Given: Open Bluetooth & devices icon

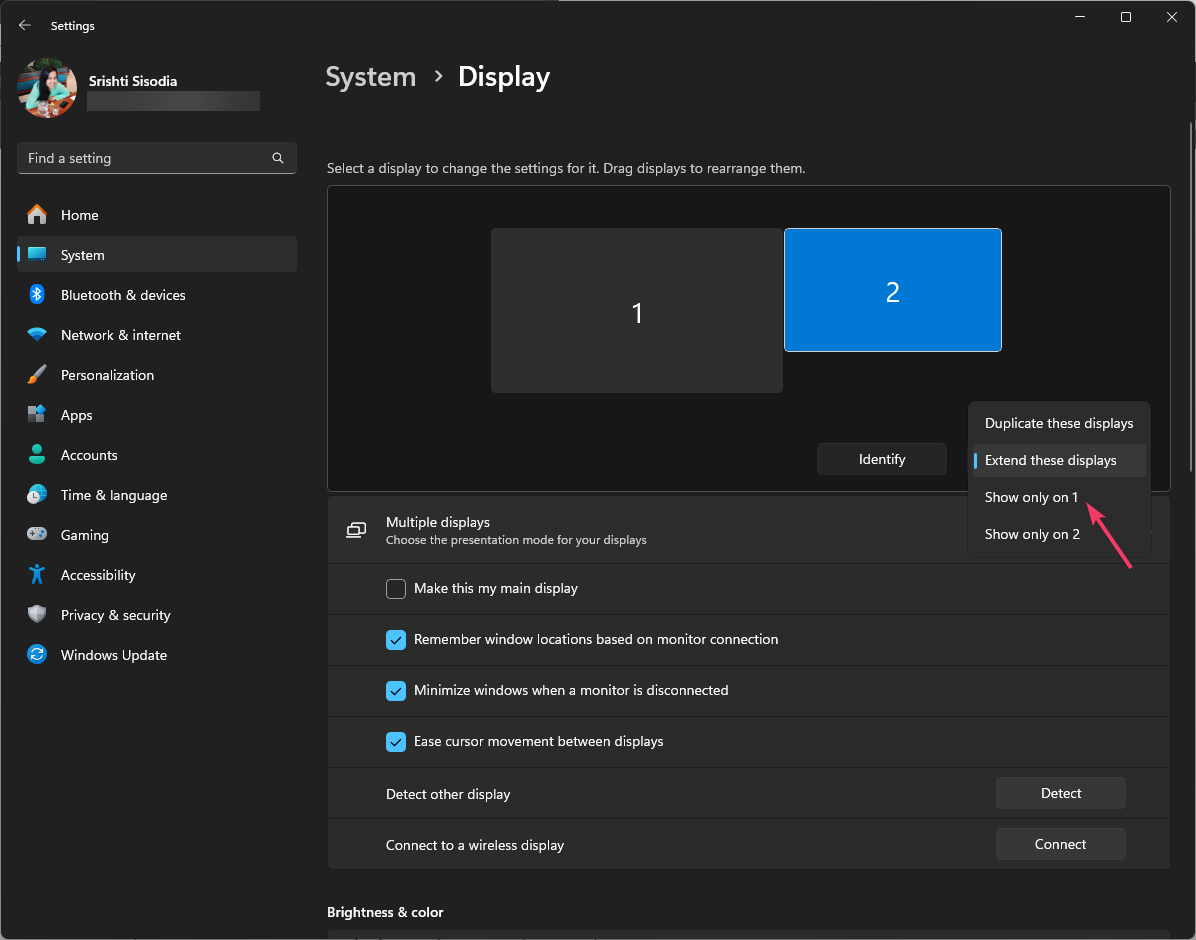Looking at the screenshot, I should (x=37, y=295).
